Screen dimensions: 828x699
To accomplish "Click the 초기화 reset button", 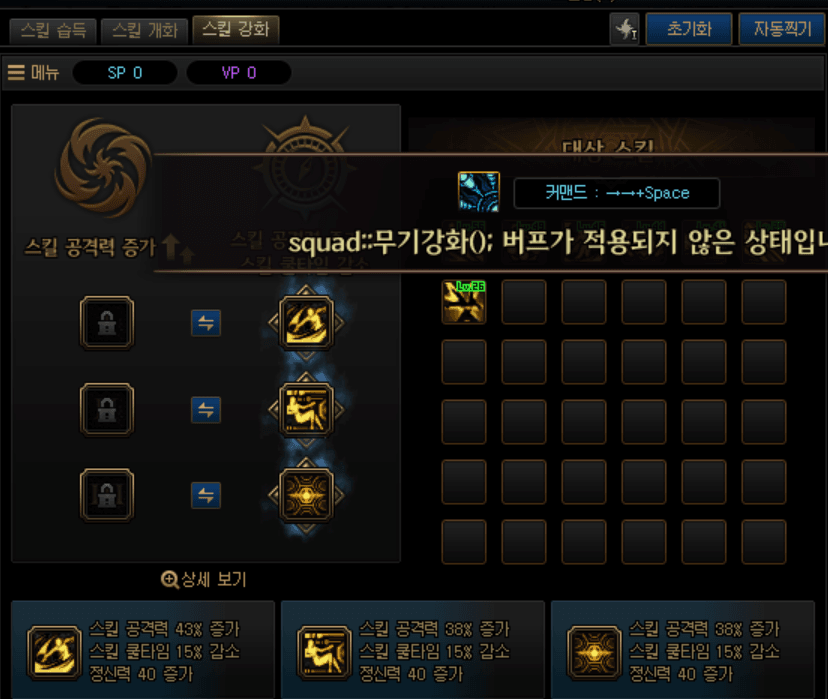I will click(689, 29).
